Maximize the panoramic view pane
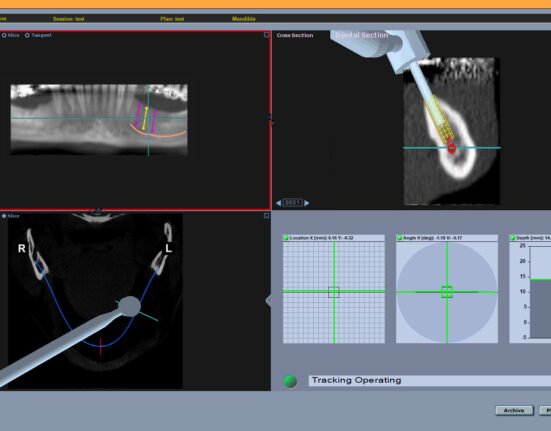The image size is (551, 431). [266, 35]
